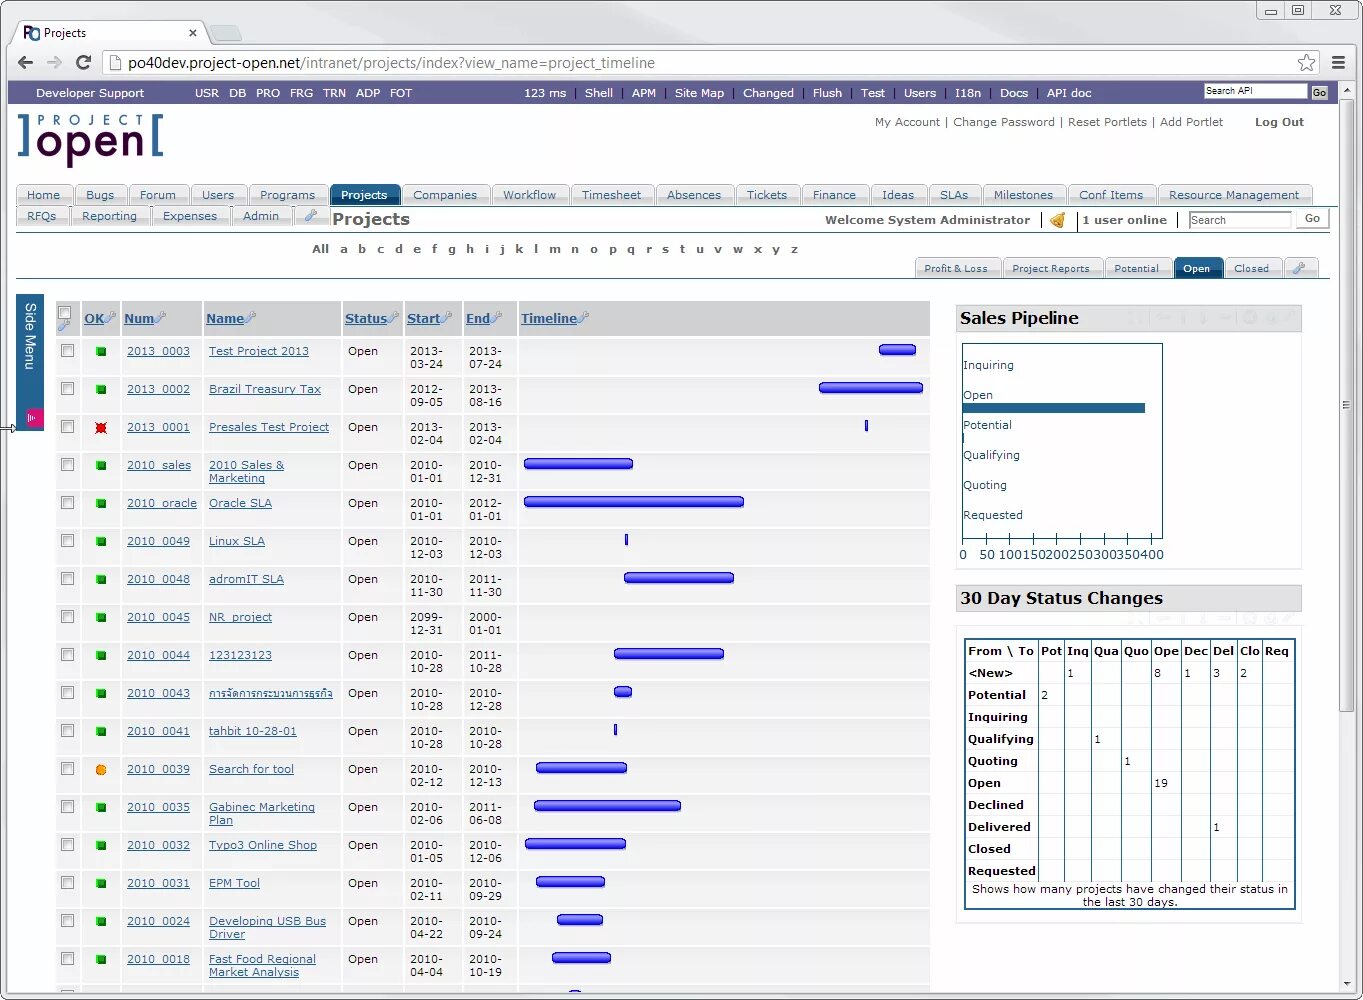
Task: Filter projects by letter 'm'
Action: coord(555,249)
